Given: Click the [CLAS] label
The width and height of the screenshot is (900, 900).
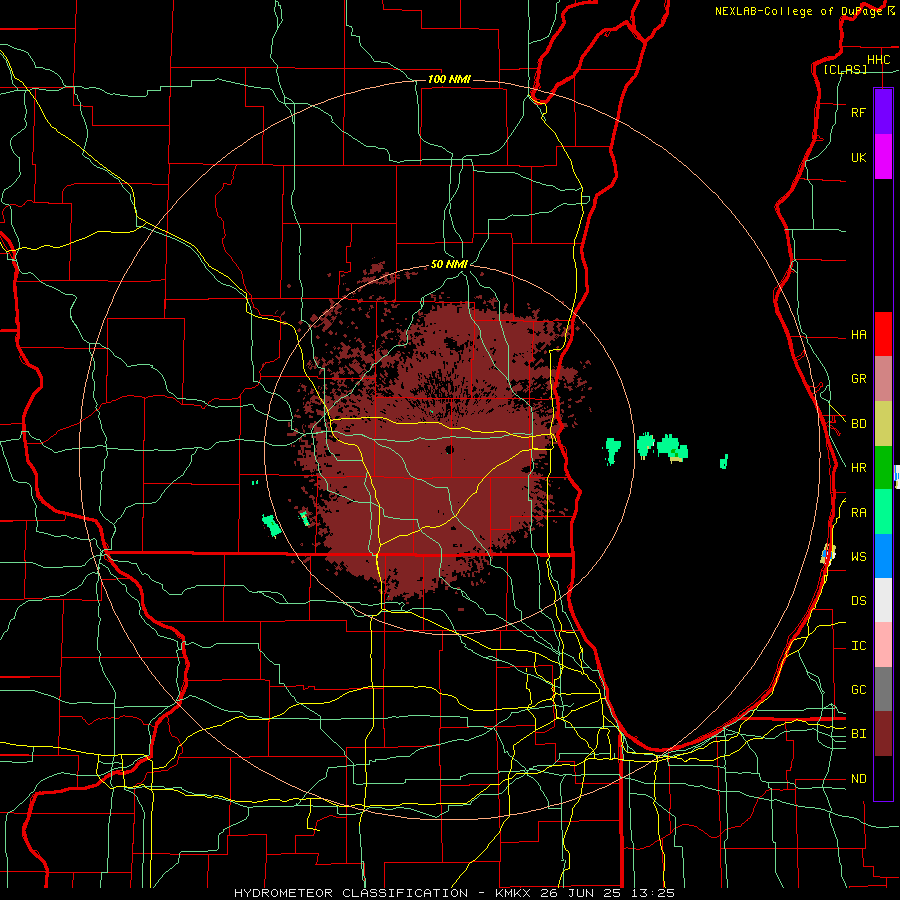Looking at the screenshot, I should [845, 69].
